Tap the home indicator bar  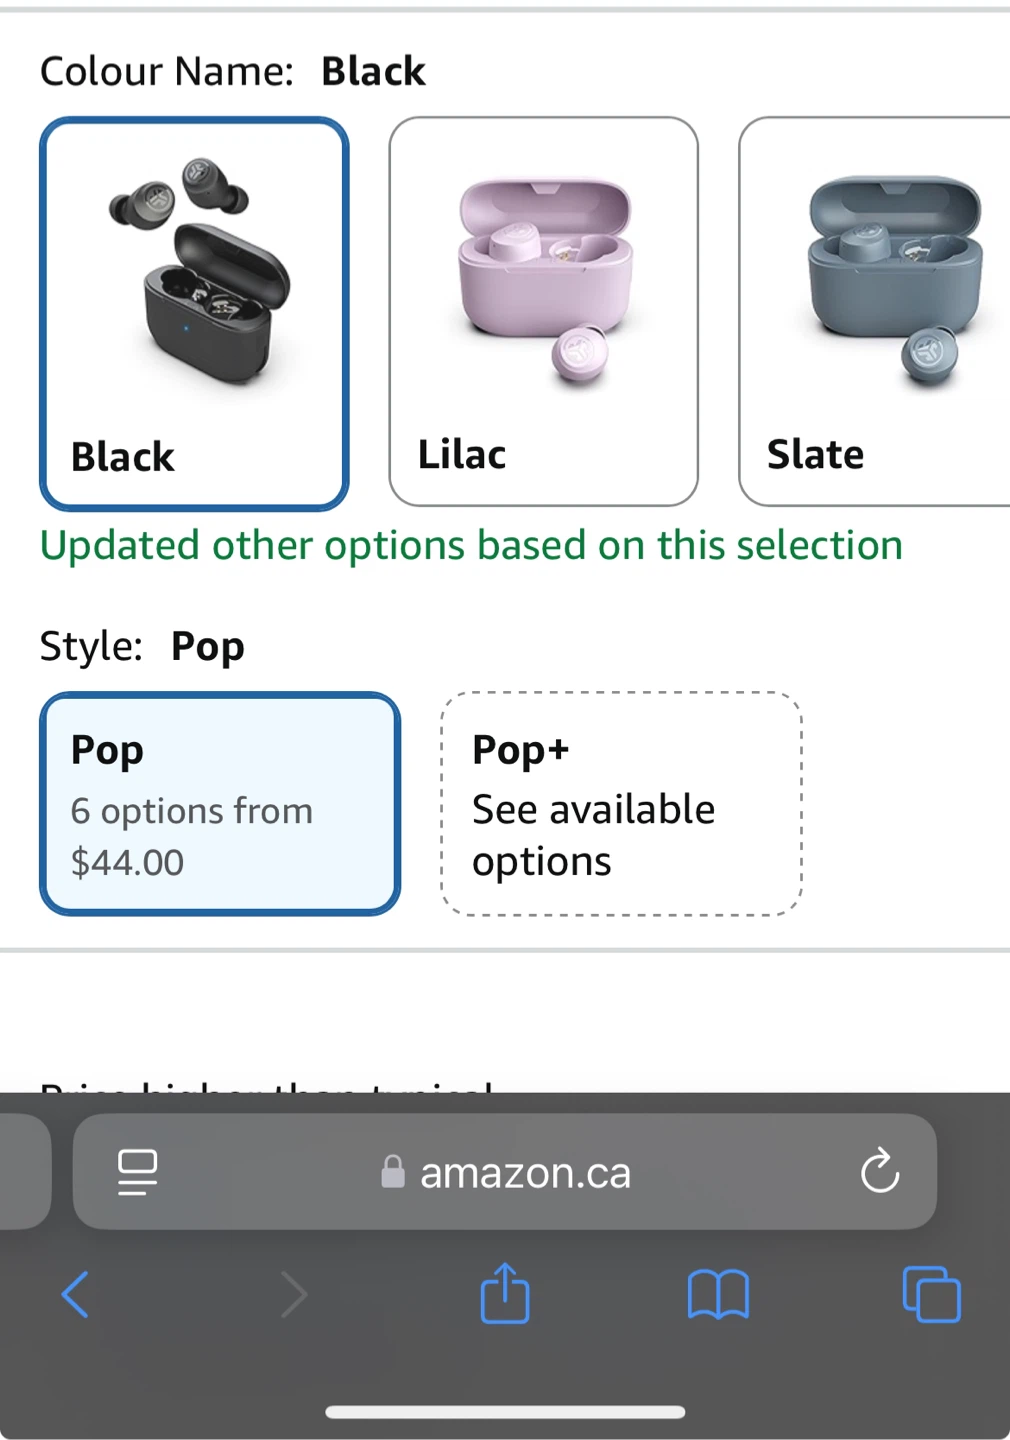(x=505, y=1412)
